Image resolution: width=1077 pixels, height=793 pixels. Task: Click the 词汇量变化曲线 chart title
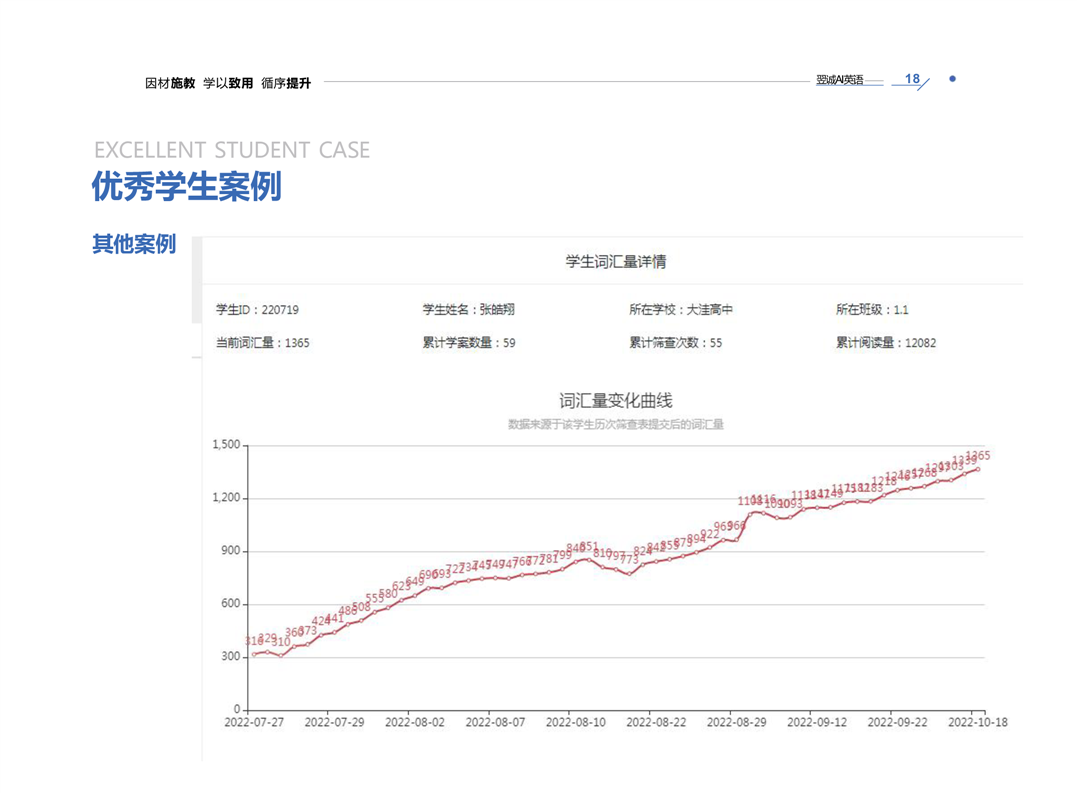click(x=615, y=401)
